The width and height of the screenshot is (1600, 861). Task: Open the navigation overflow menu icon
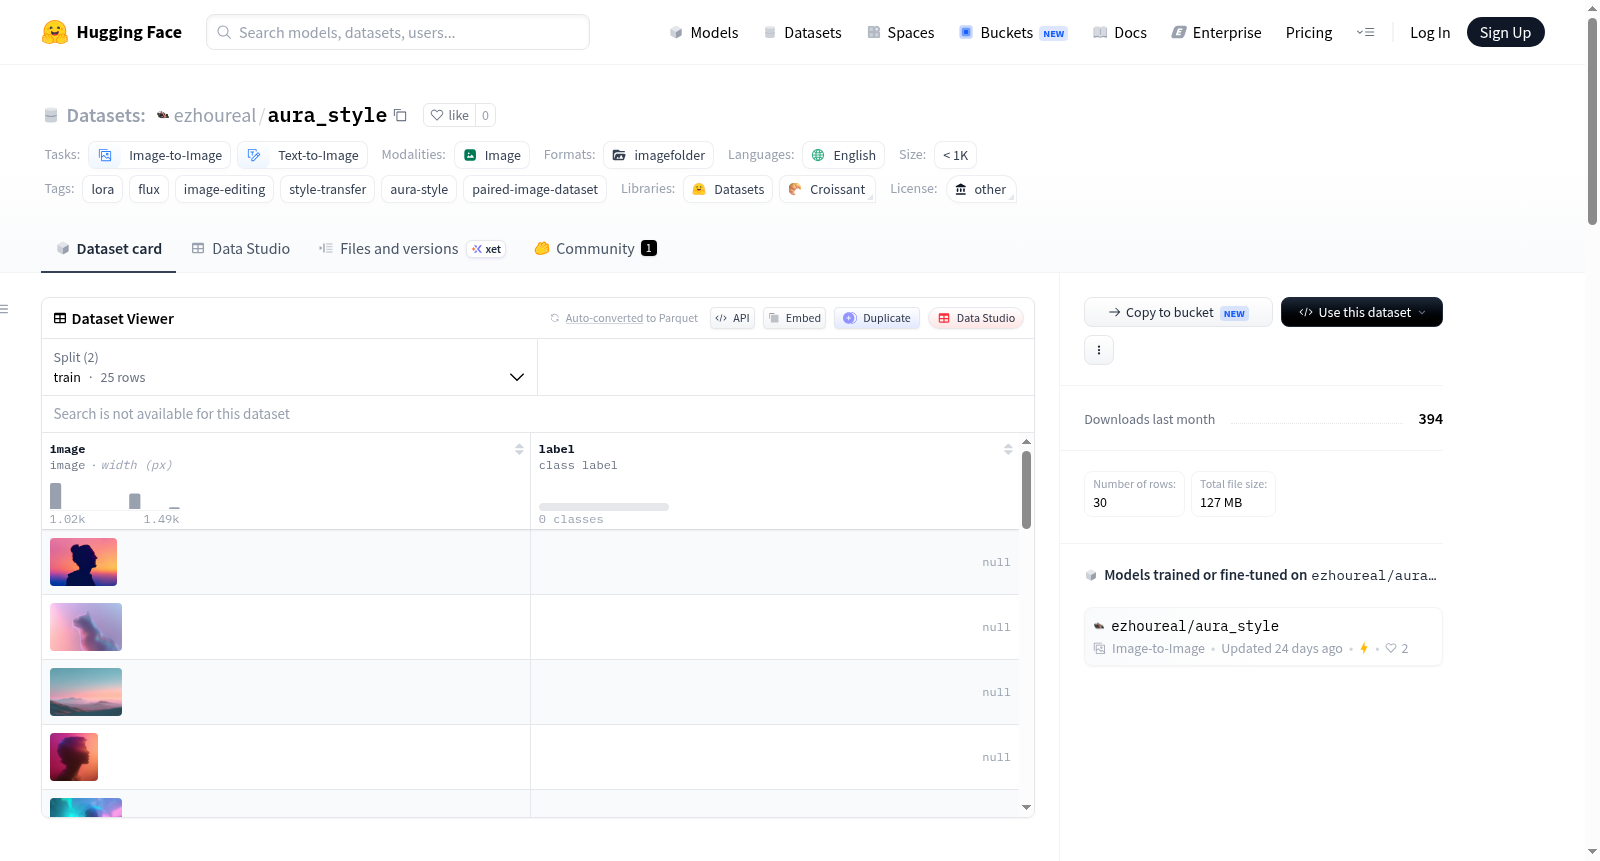point(1365,32)
